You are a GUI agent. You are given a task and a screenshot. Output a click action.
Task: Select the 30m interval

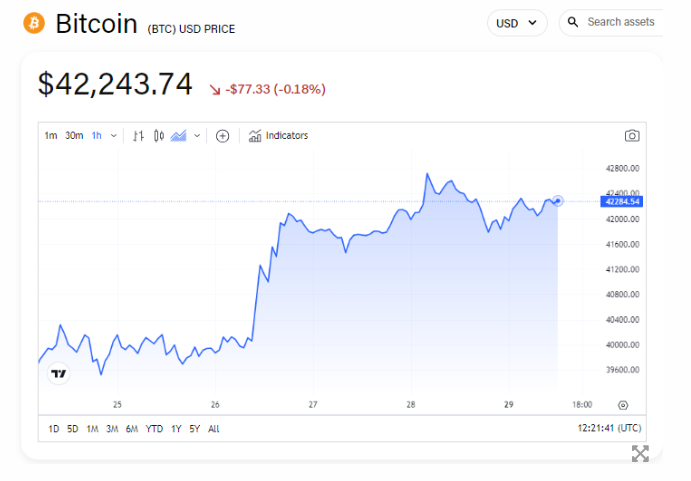click(74, 136)
